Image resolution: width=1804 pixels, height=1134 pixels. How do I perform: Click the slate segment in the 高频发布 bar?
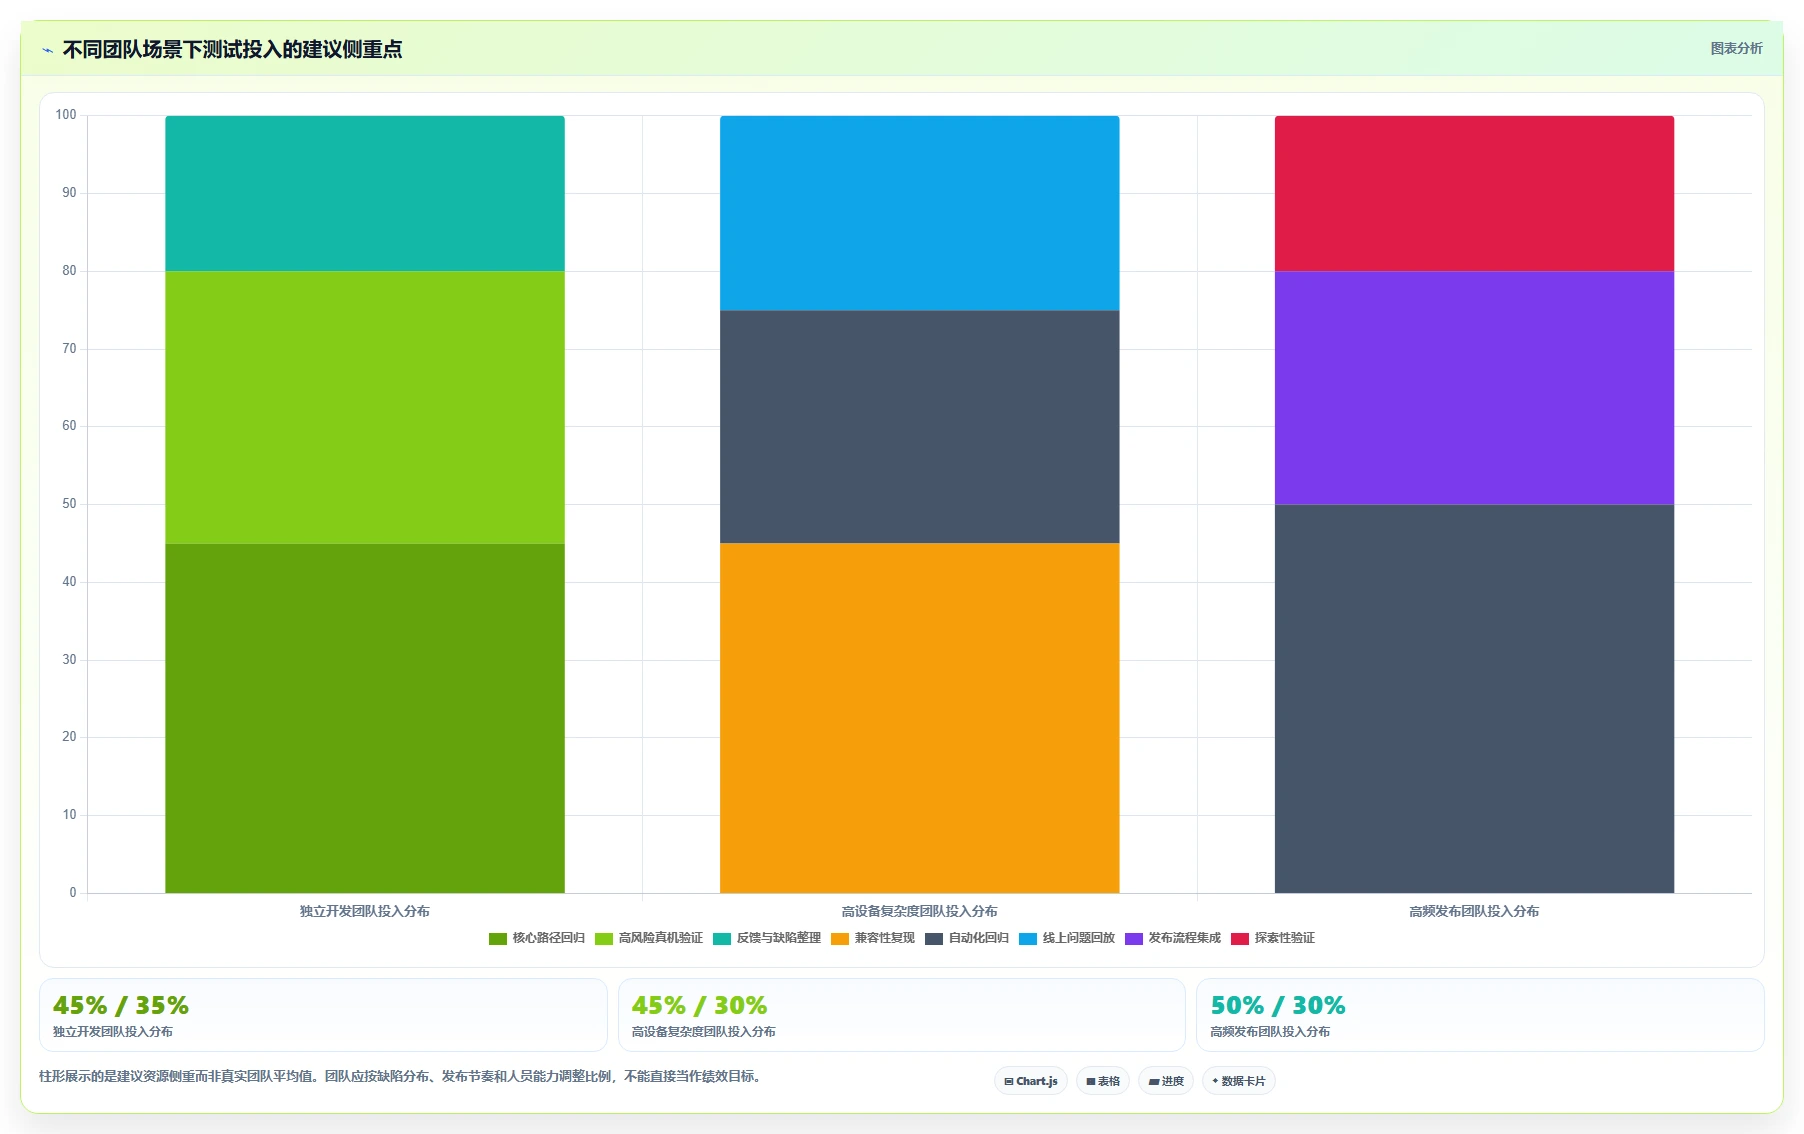(x=1475, y=699)
